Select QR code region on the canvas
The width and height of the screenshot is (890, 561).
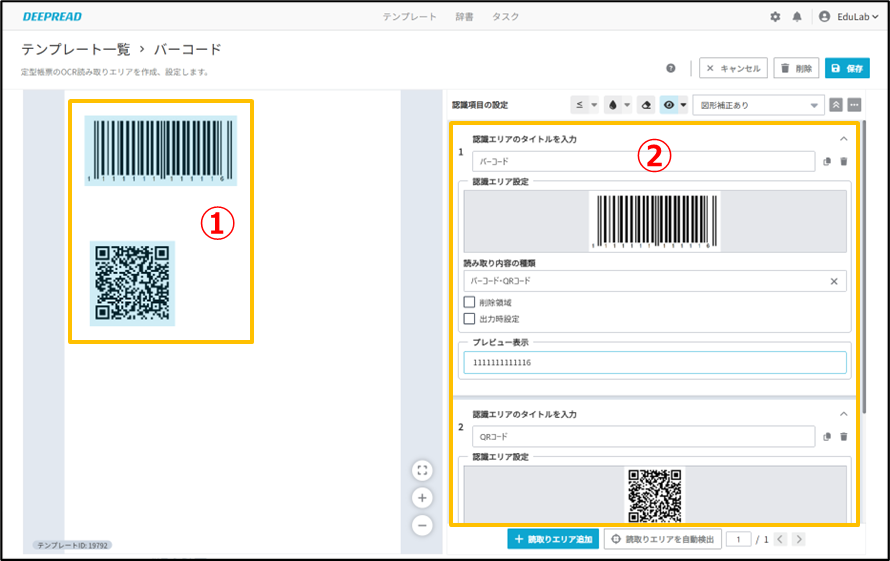click(132, 283)
